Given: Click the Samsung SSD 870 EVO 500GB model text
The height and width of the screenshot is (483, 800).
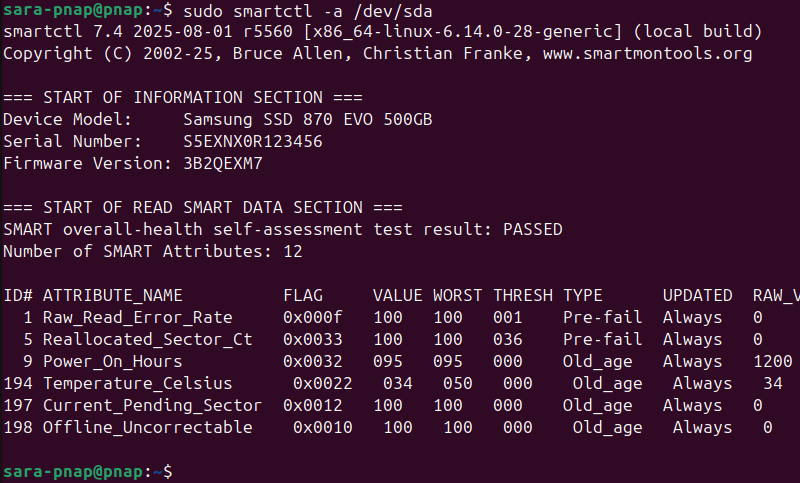Looking at the screenshot, I should pos(308,119).
